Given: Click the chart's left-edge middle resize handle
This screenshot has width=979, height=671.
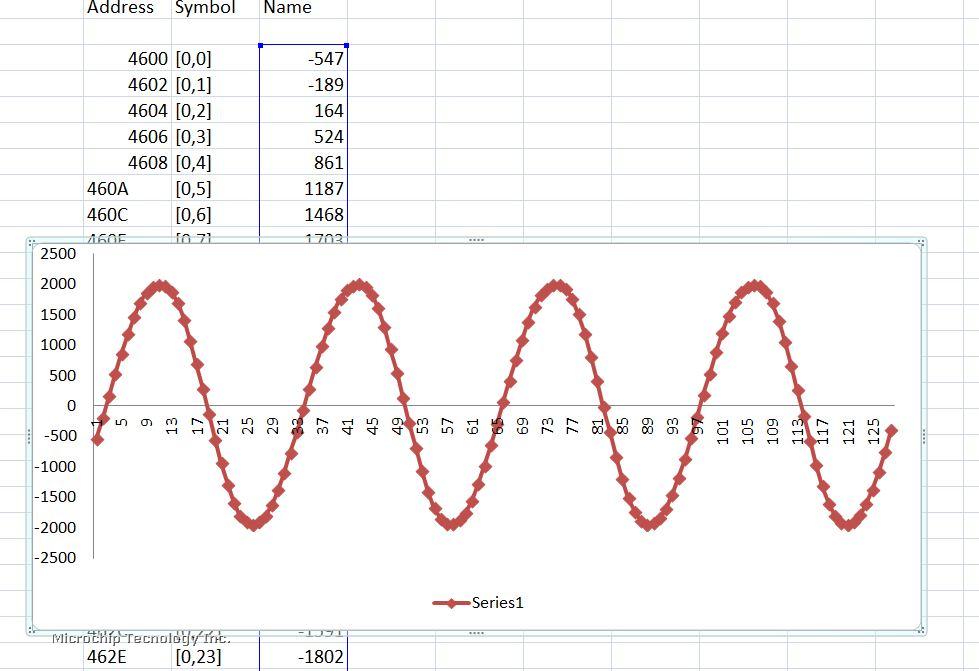Looking at the screenshot, I should click(x=30, y=436).
